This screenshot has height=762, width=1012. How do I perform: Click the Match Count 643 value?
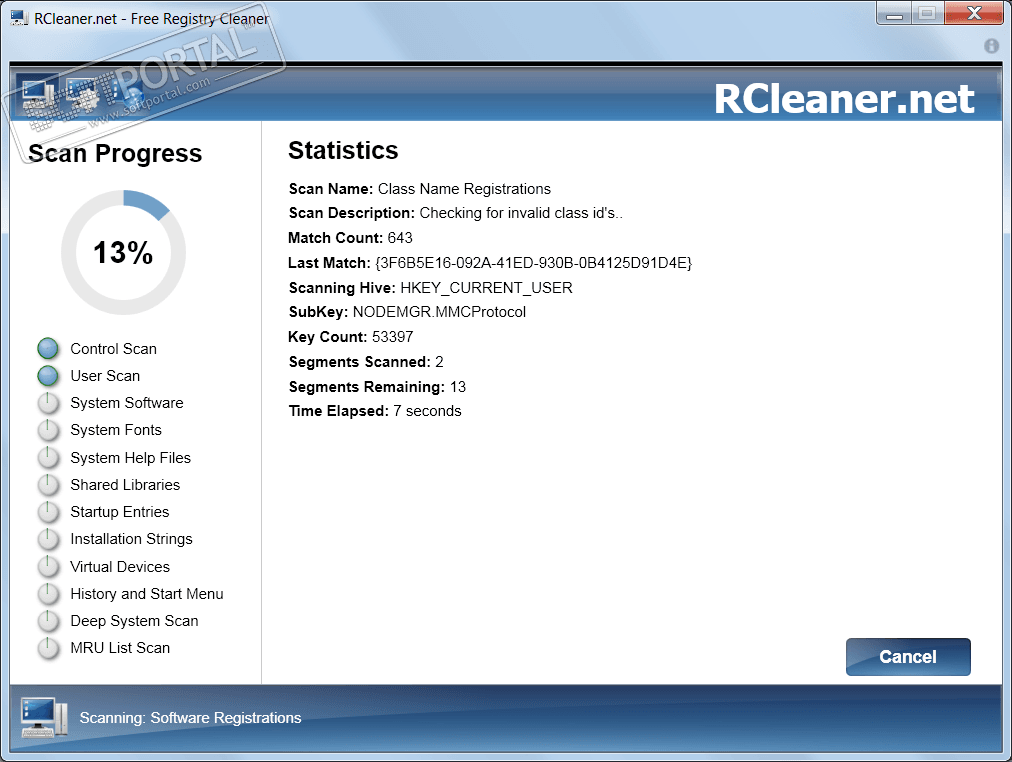[x=400, y=238]
